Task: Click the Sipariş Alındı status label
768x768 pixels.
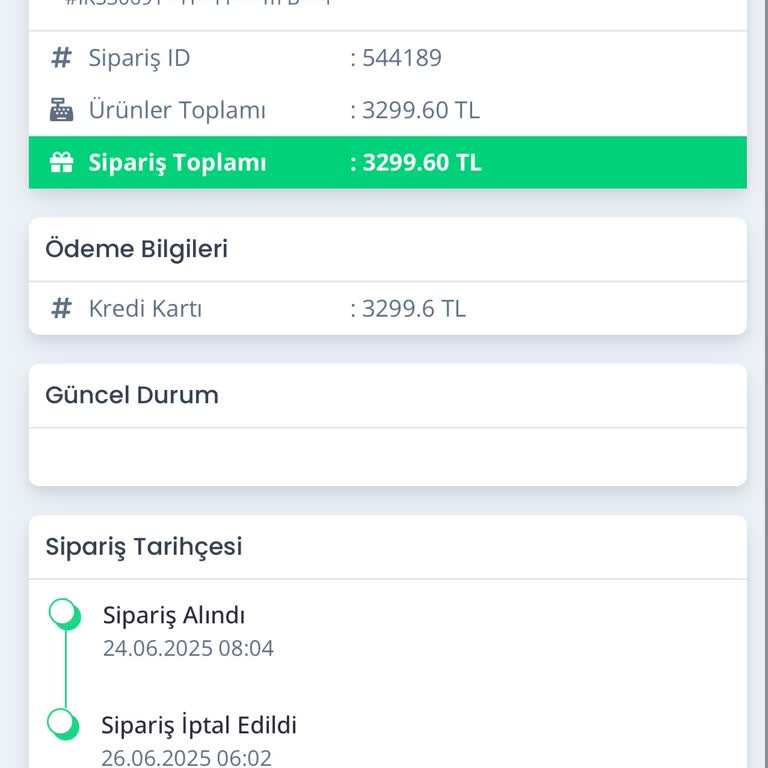Action: click(x=174, y=615)
